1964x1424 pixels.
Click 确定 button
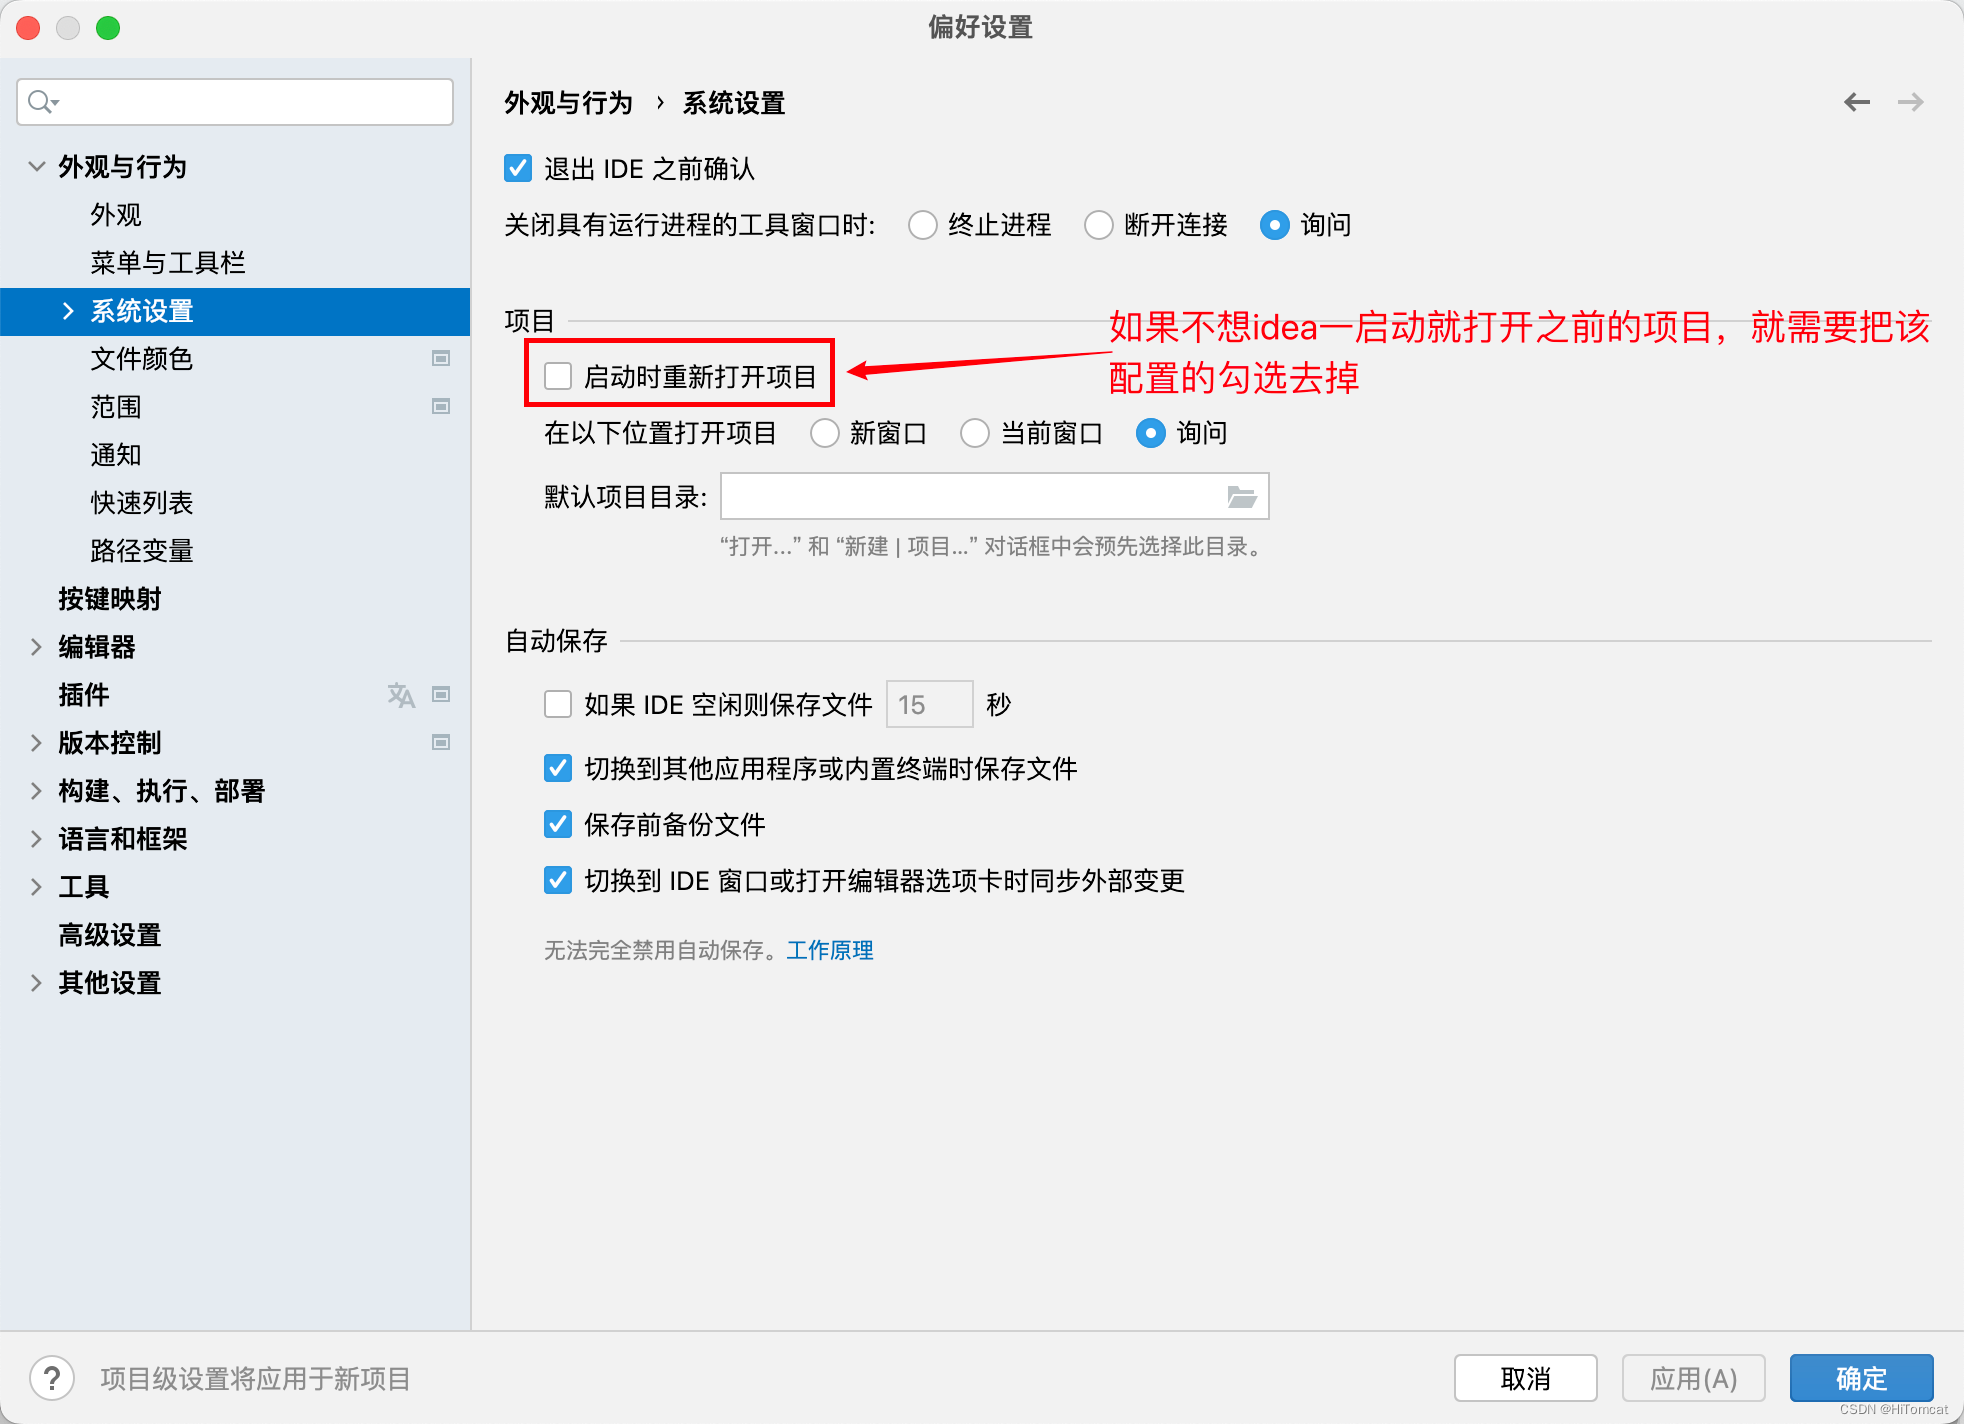click(x=1861, y=1379)
